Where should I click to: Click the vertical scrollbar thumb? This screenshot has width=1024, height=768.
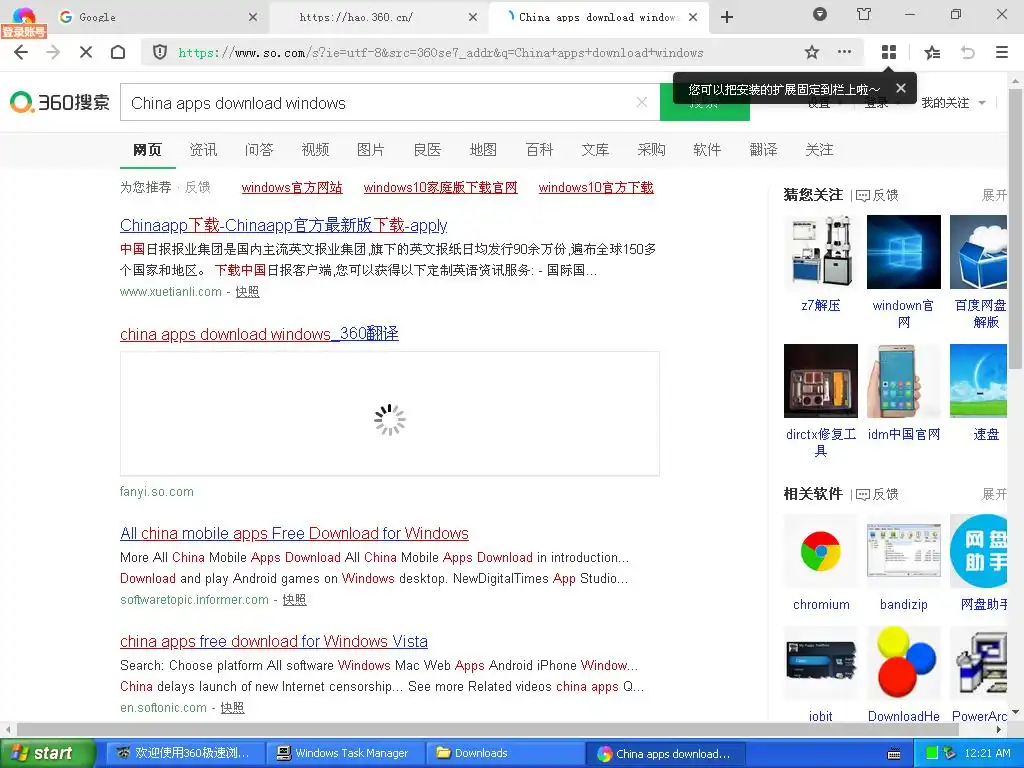(1016, 229)
